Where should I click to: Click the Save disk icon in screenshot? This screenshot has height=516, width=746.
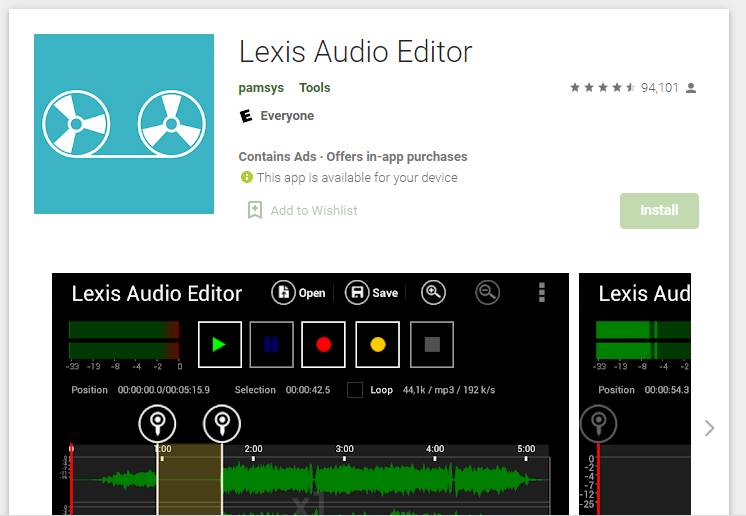point(357,292)
